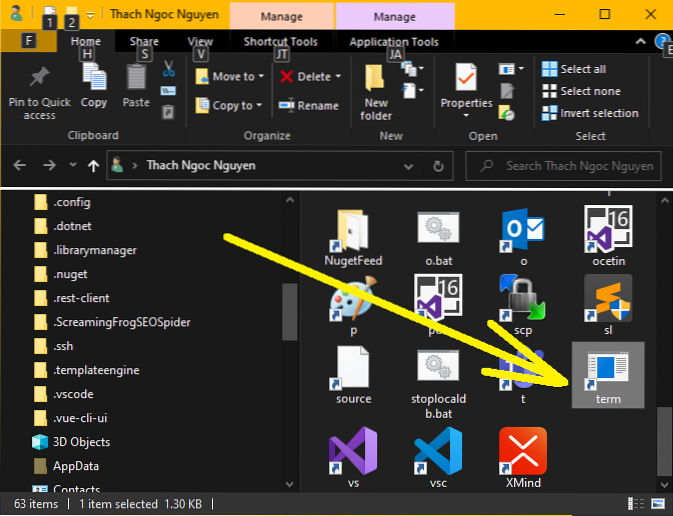
Task: Switch to the View ribbon tab
Action: coord(200,42)
